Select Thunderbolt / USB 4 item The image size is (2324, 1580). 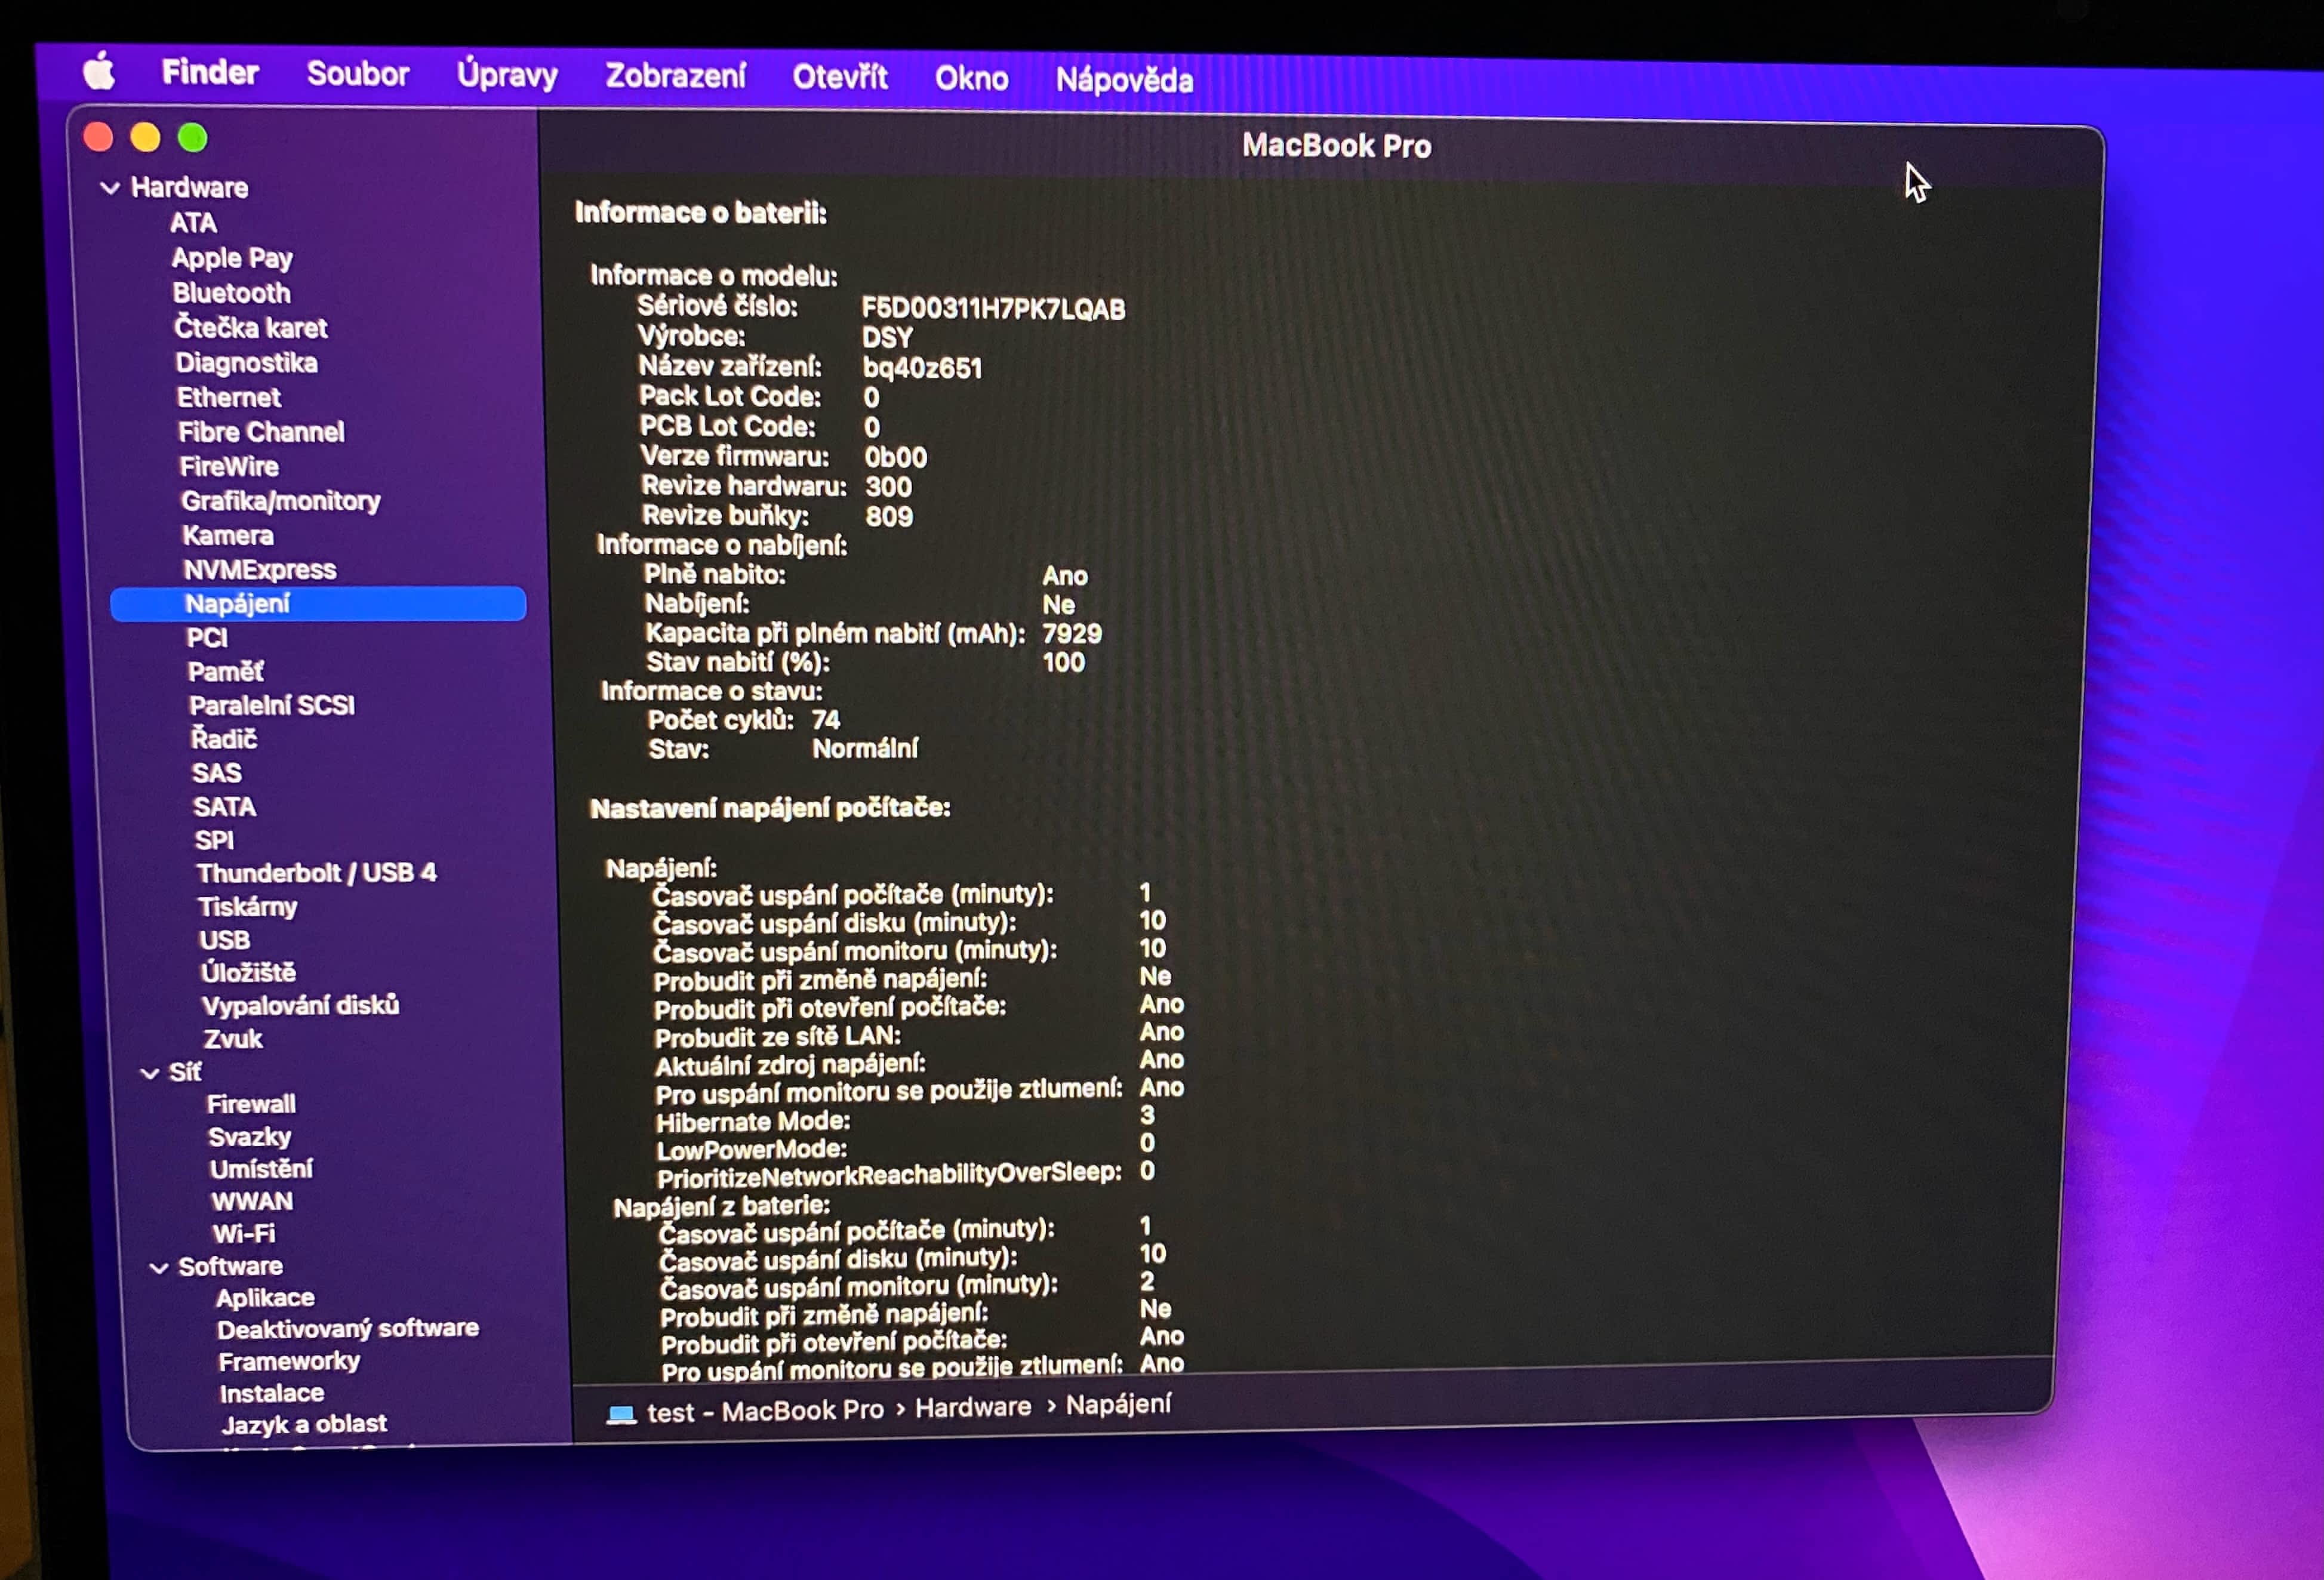click(x=316, y=873)
